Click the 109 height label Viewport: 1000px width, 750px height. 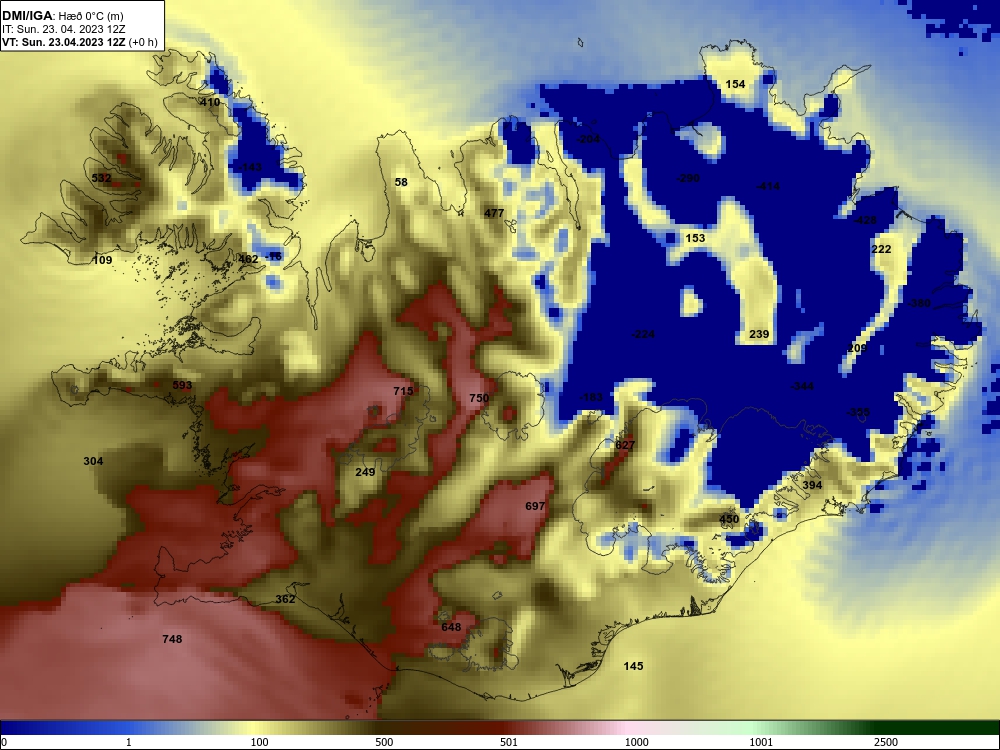tap(102, 260)
